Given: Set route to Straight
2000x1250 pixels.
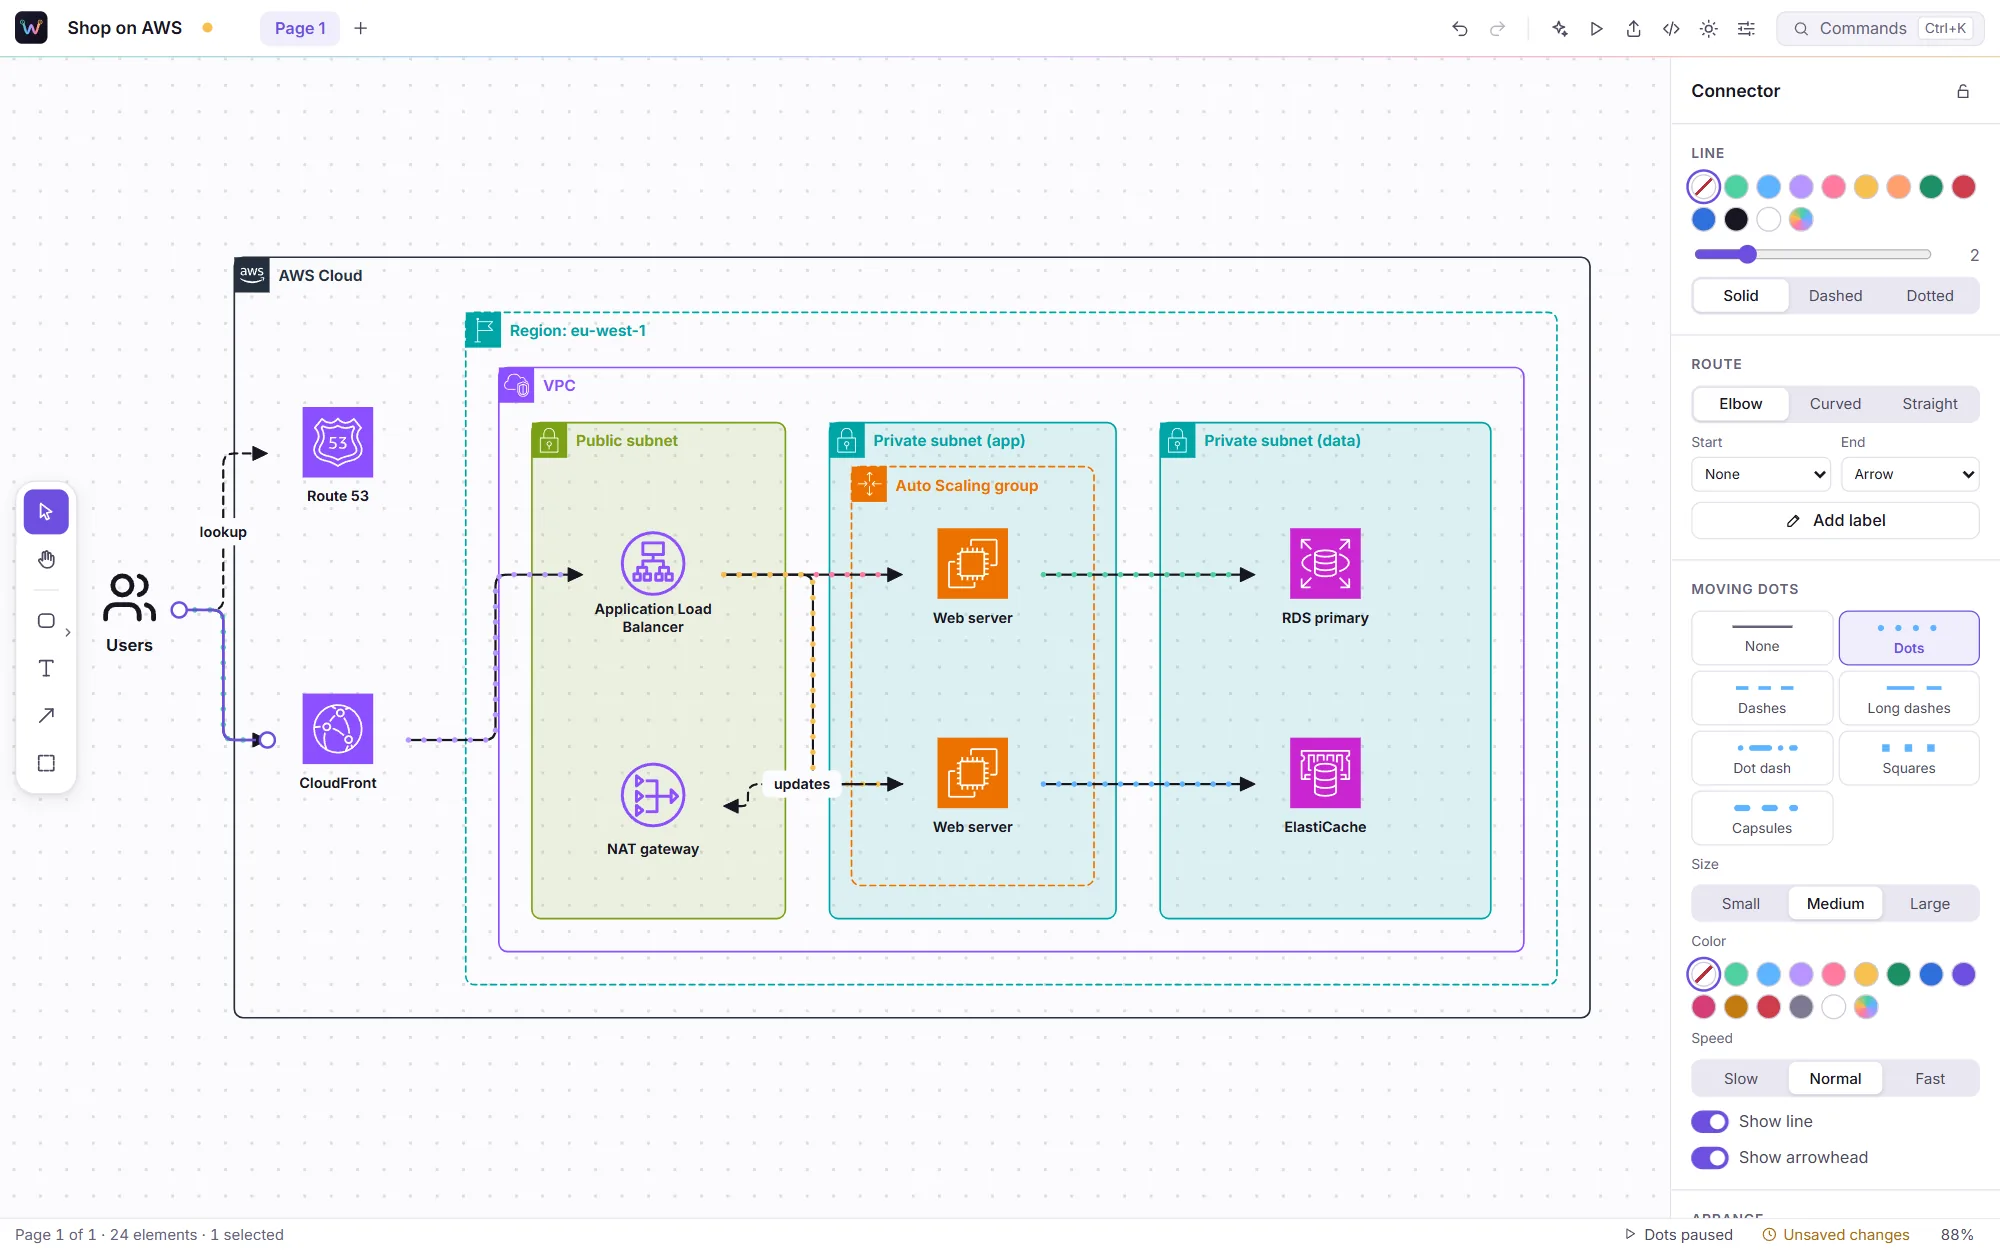Looking at the screenshot, I should (1929, 404).
